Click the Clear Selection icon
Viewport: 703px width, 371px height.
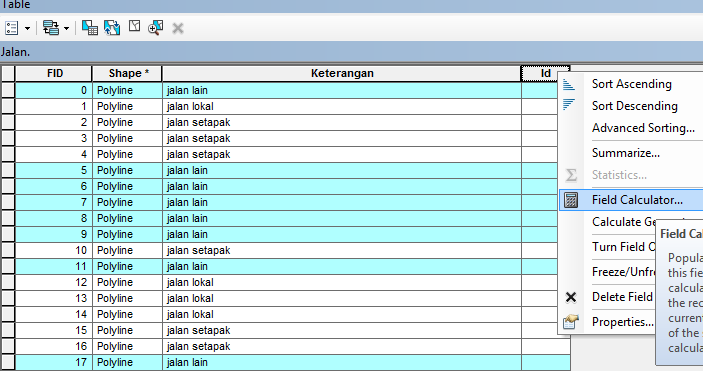pos(134,26)
